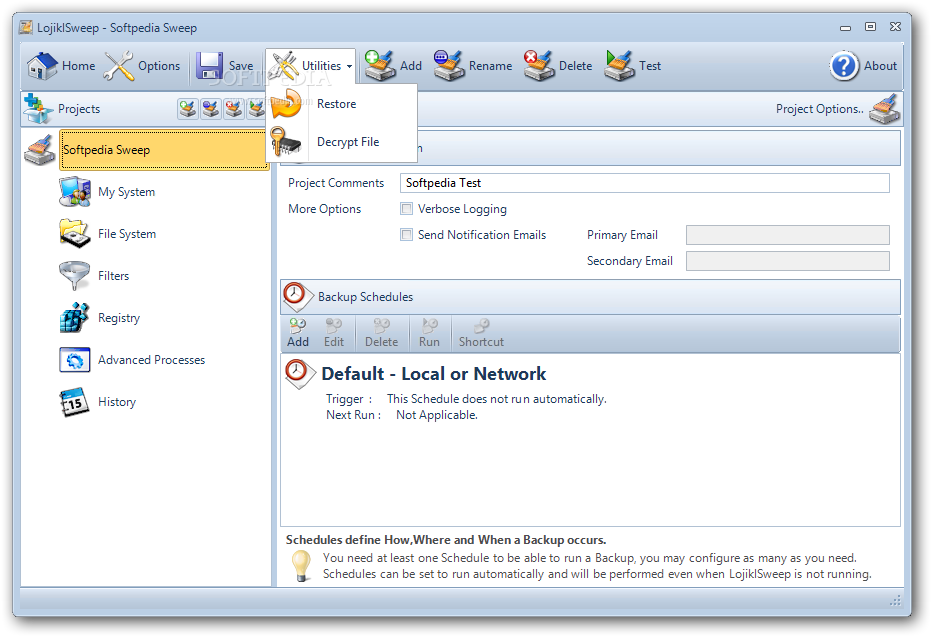Open the Options toolbar button
The width and height of the screenshot is (932, 637).
coord(142,65)
